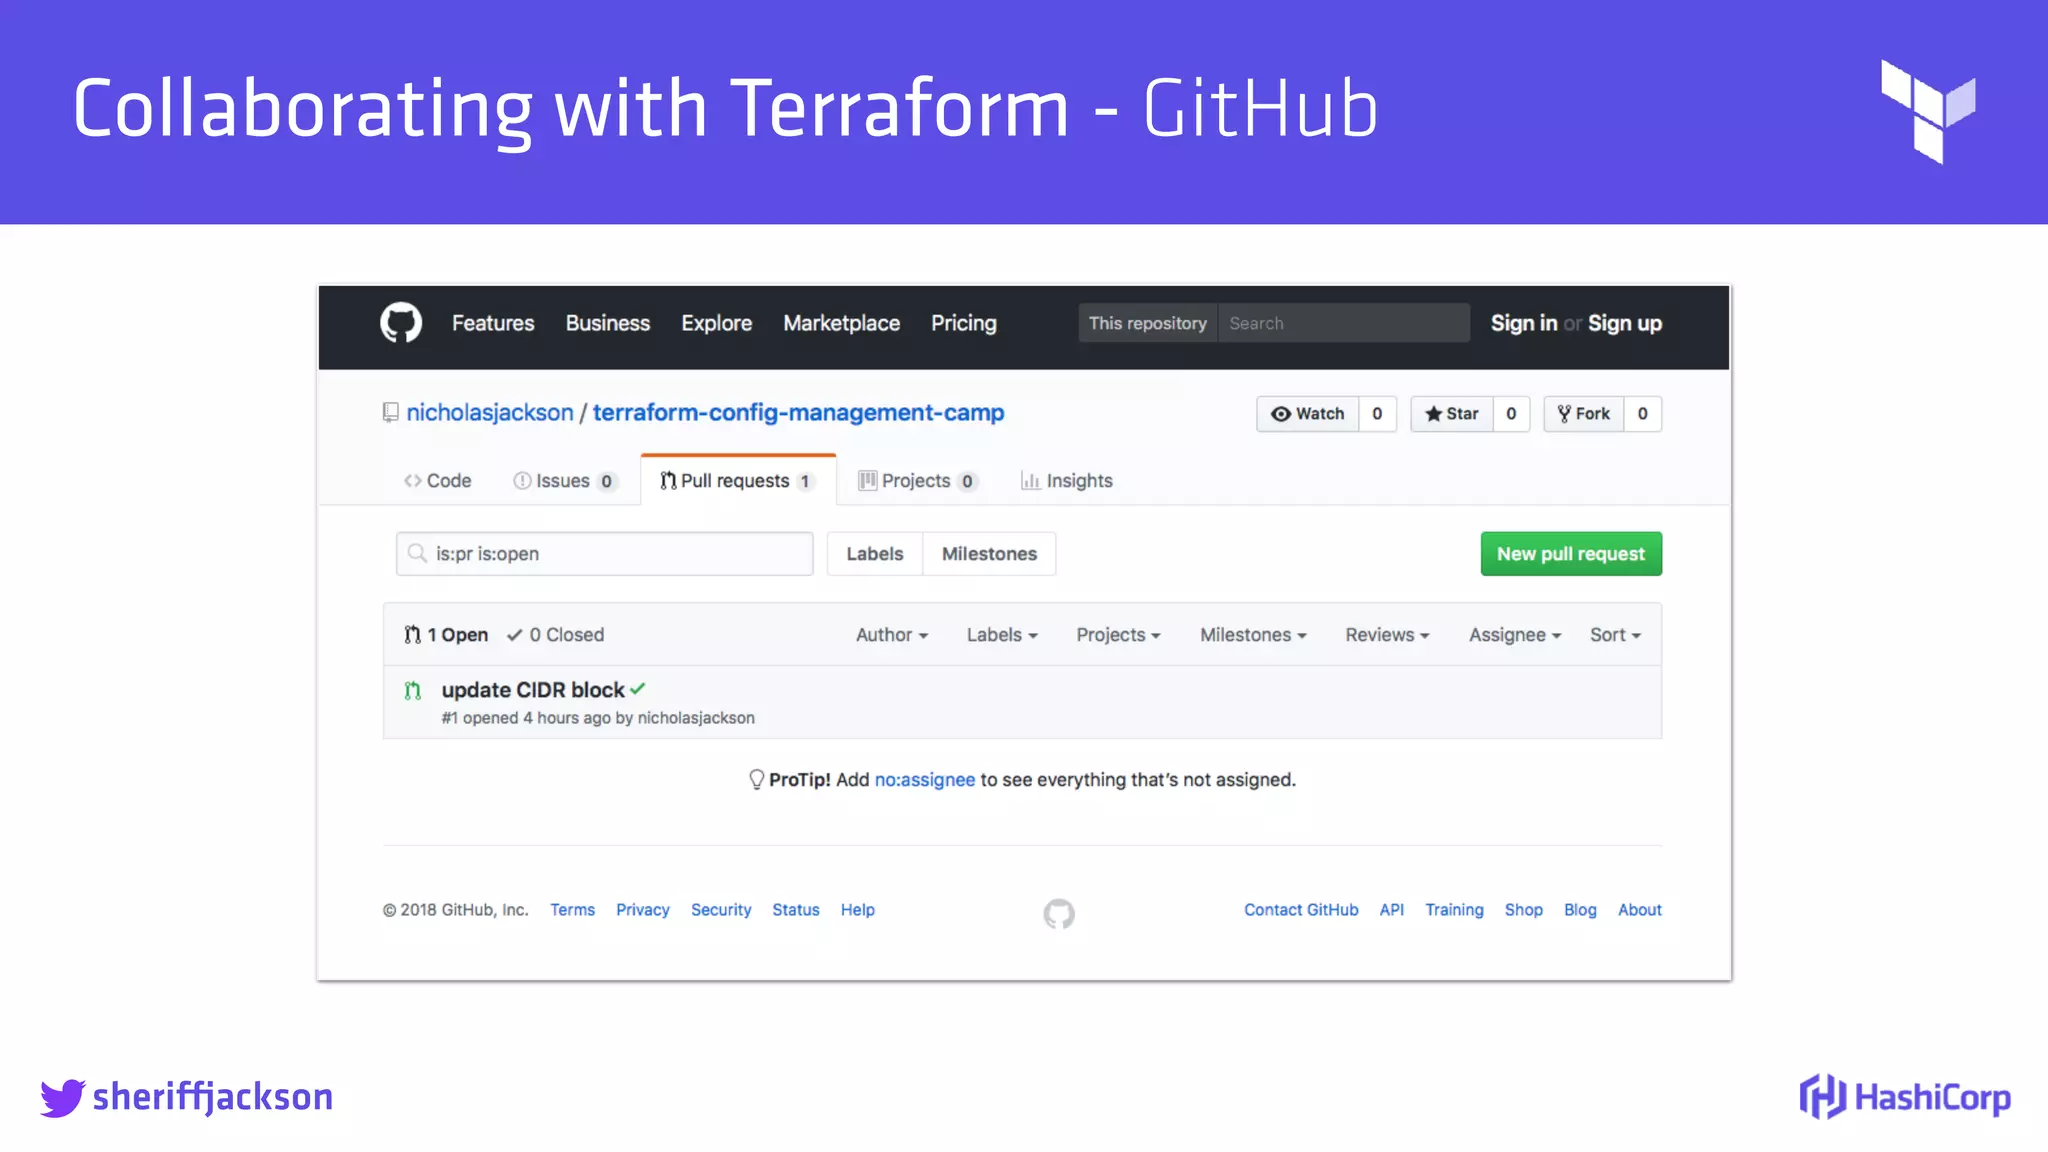Click the New pull request button
This screenshot has height=1152, width=2048.
(x=1571, y=554)
